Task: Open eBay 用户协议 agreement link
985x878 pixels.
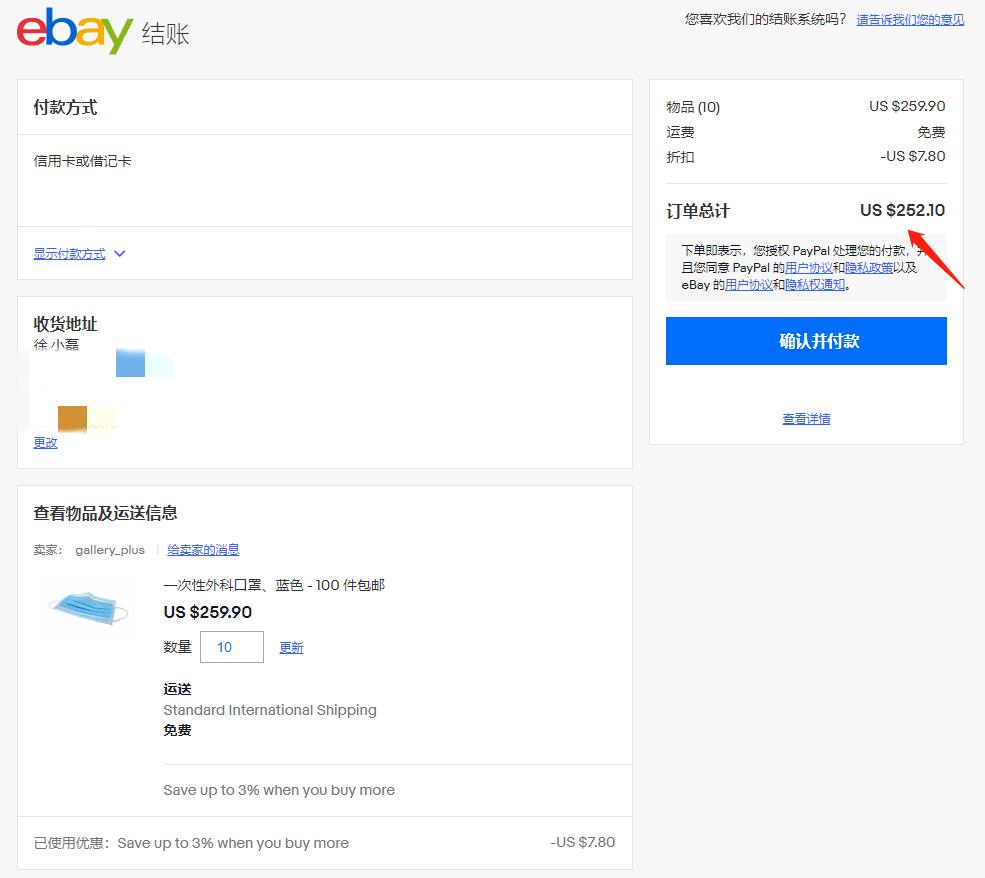Action: [x=748, y=286]
